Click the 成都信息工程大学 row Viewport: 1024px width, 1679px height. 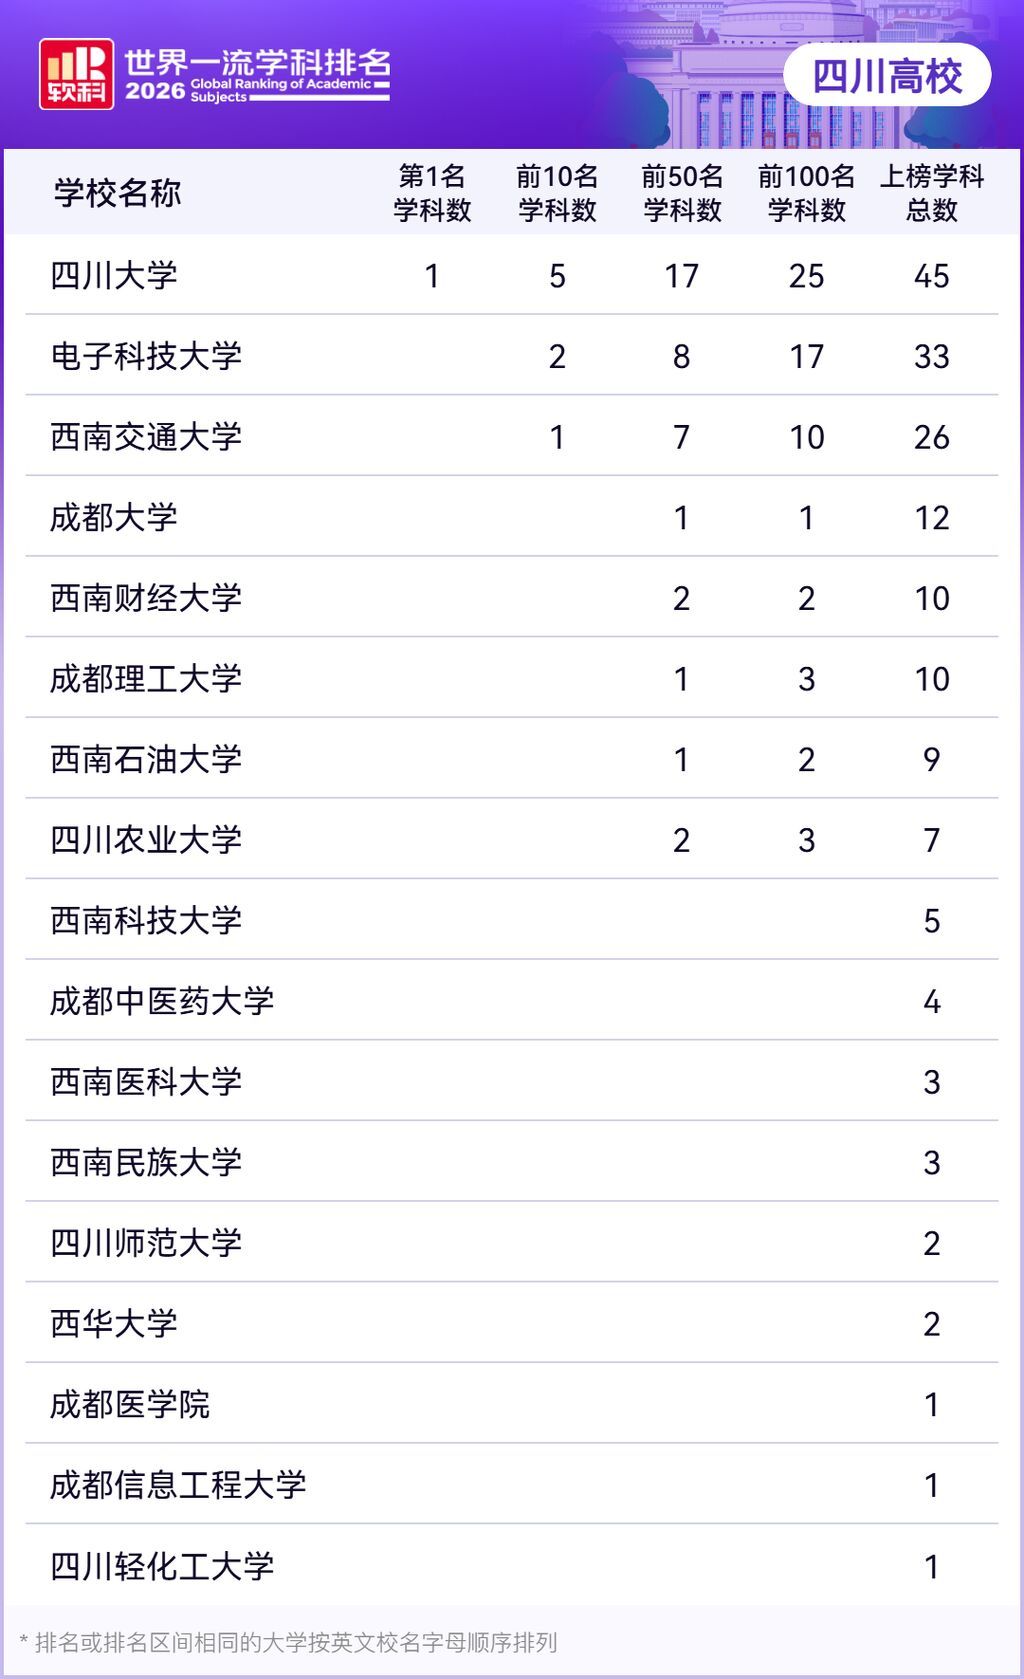512,1485
